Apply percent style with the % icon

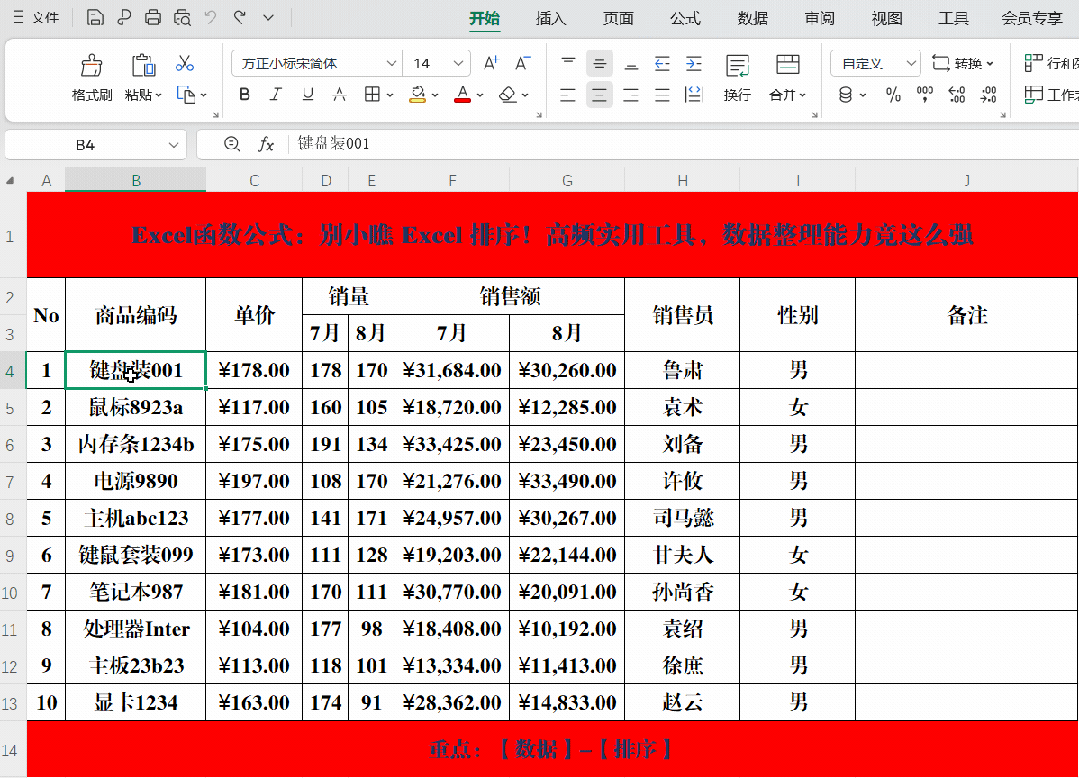893,94
